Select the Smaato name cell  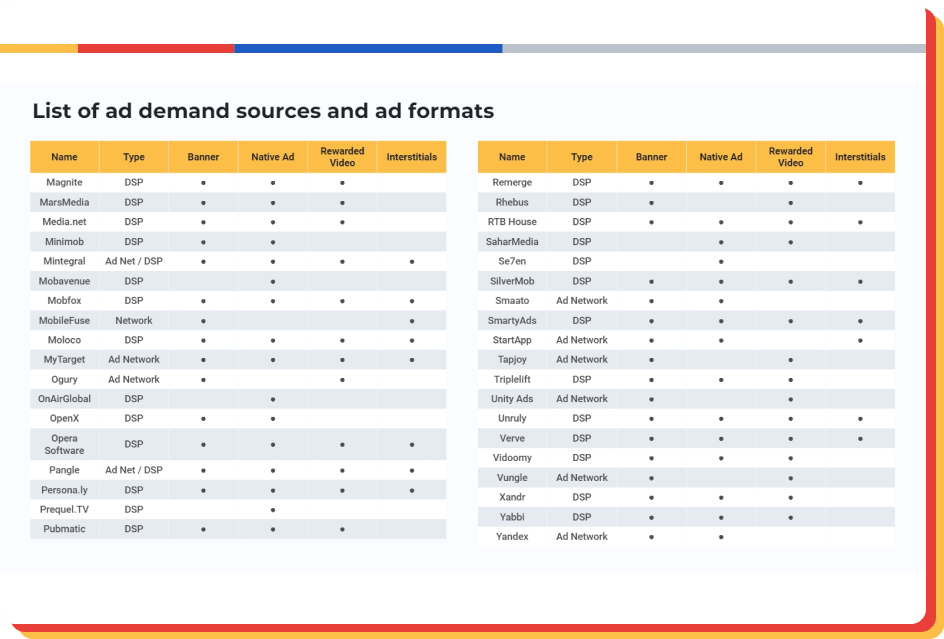coord(512,301)
